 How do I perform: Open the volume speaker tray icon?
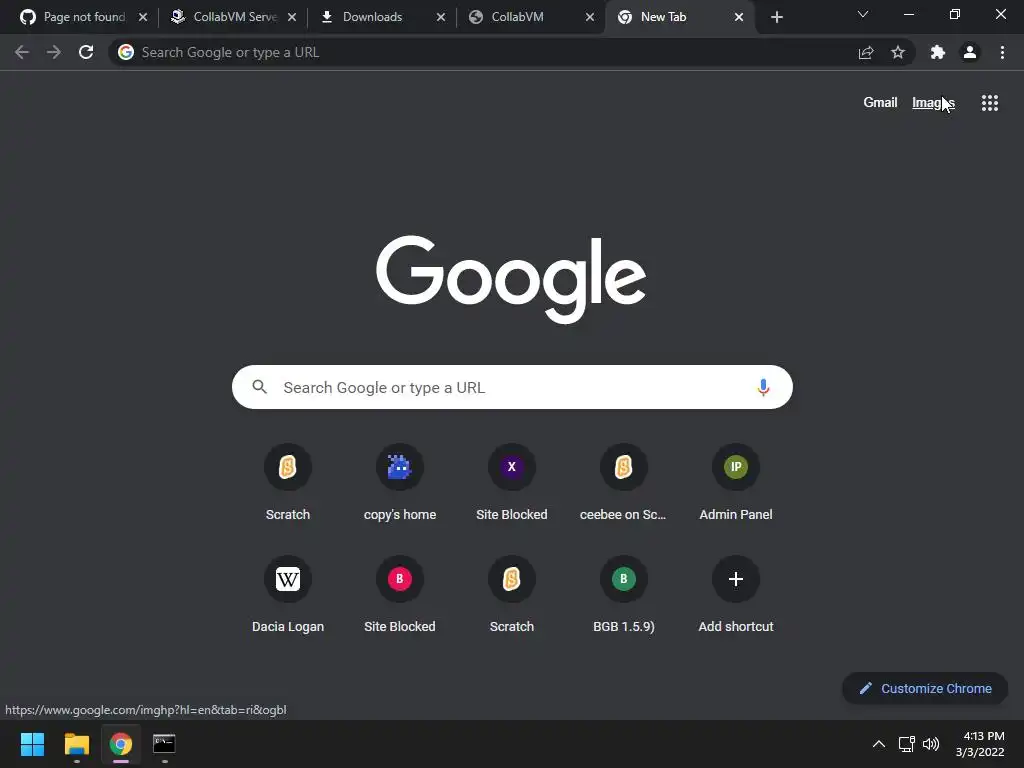coord(931,744)
